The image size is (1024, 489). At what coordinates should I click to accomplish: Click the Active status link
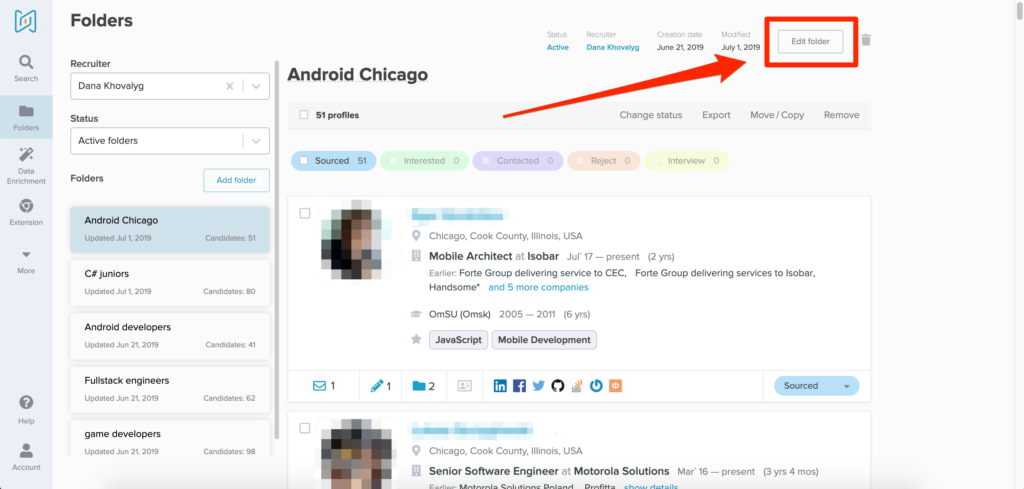pos(558,47)
